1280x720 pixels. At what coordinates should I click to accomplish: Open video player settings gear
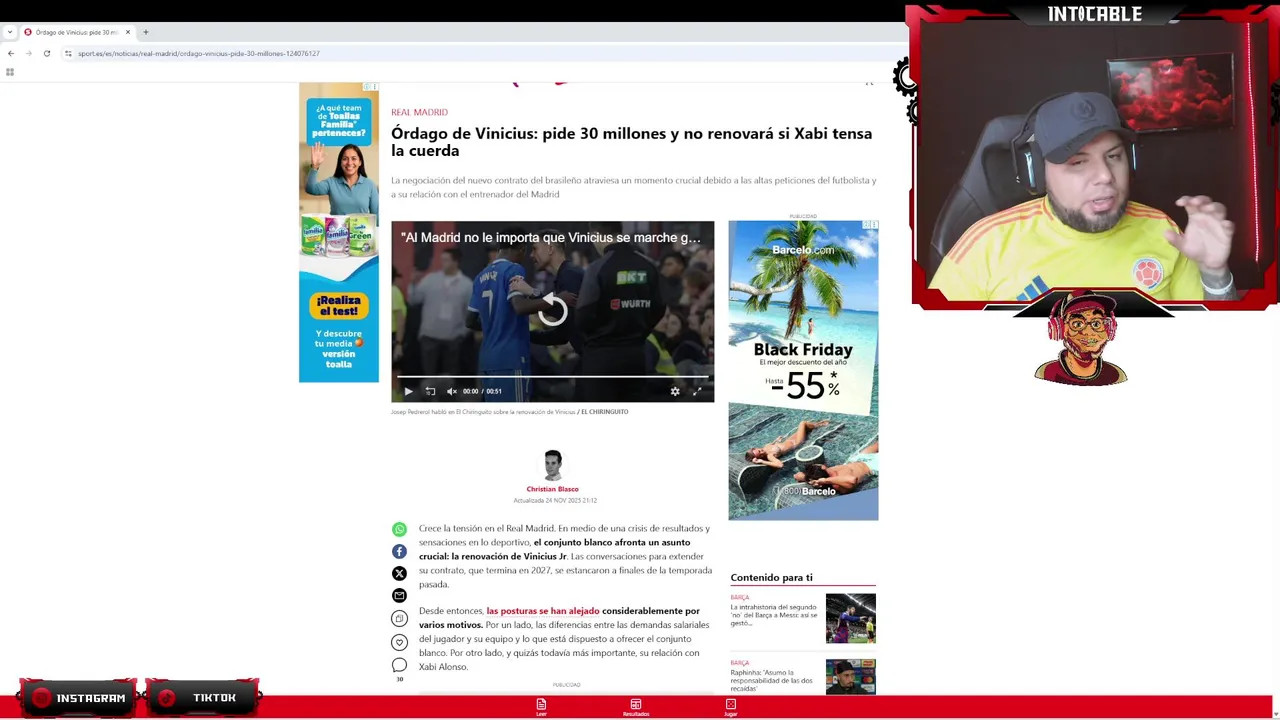point(675,391)
